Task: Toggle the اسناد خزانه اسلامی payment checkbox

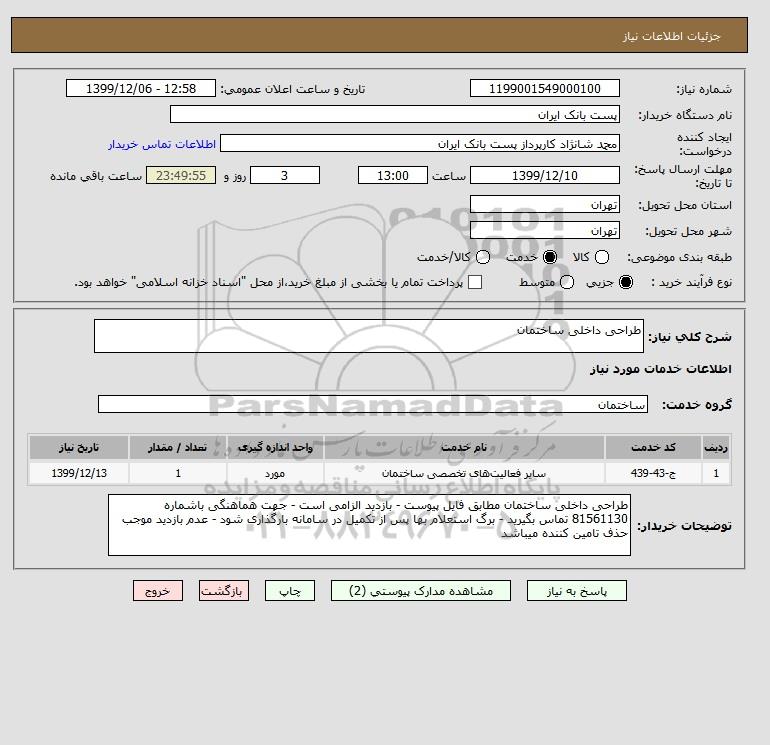Action: click(475, 282)
